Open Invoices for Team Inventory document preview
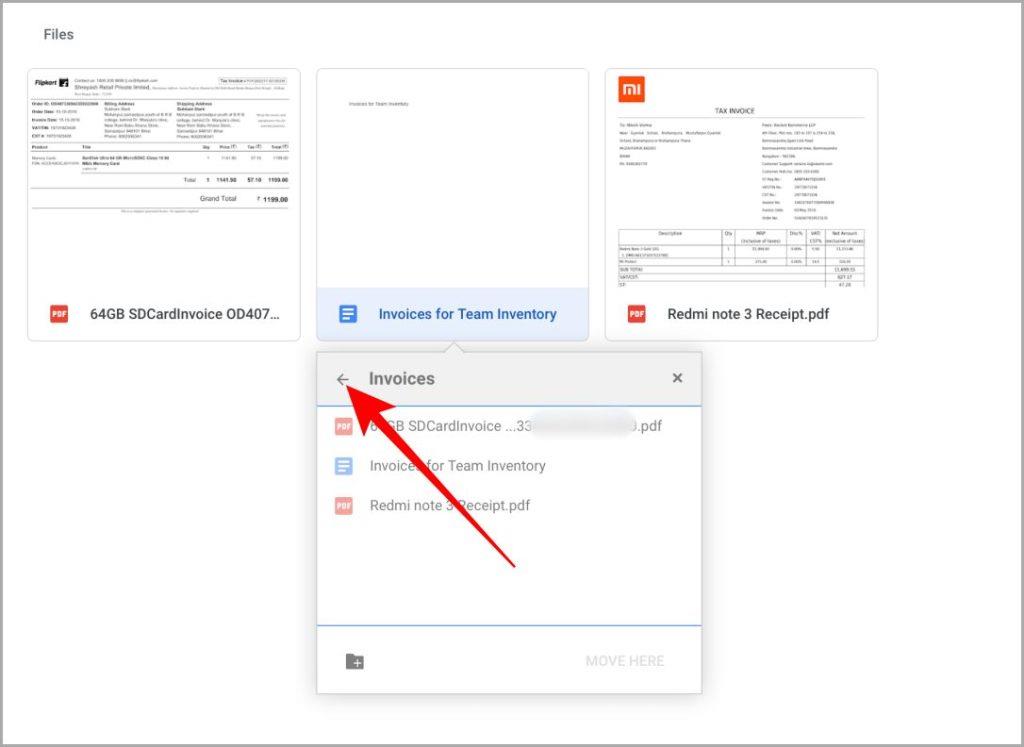1024x747 pixels. coord(453,178)
